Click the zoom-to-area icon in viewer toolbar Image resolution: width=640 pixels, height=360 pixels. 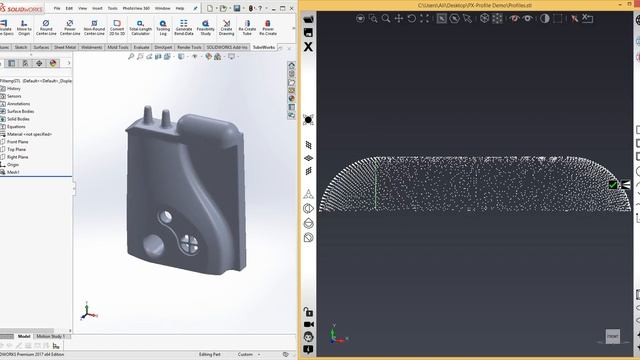[373, 18]
